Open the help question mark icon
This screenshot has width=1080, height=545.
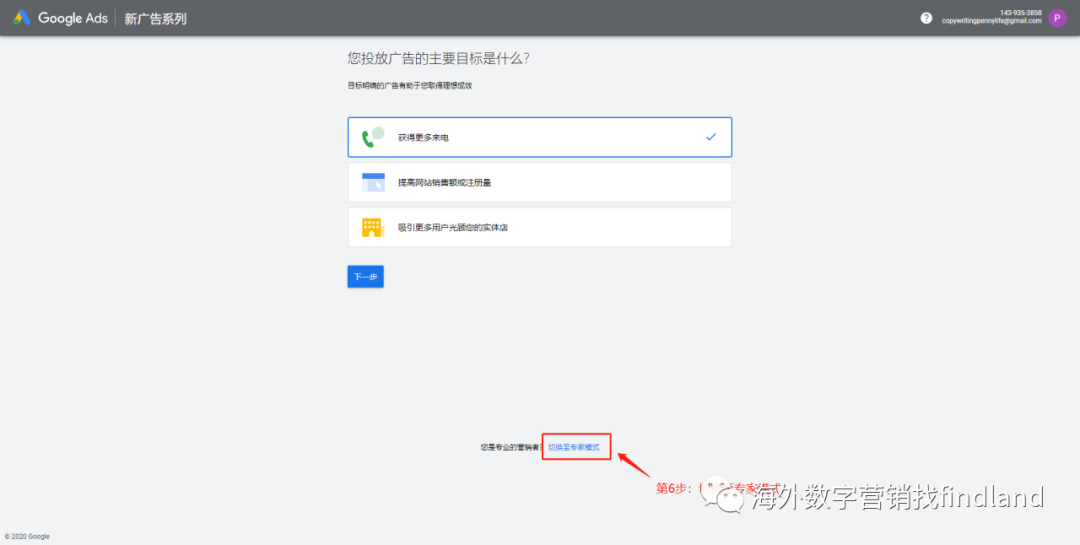(x=926, y=18)
